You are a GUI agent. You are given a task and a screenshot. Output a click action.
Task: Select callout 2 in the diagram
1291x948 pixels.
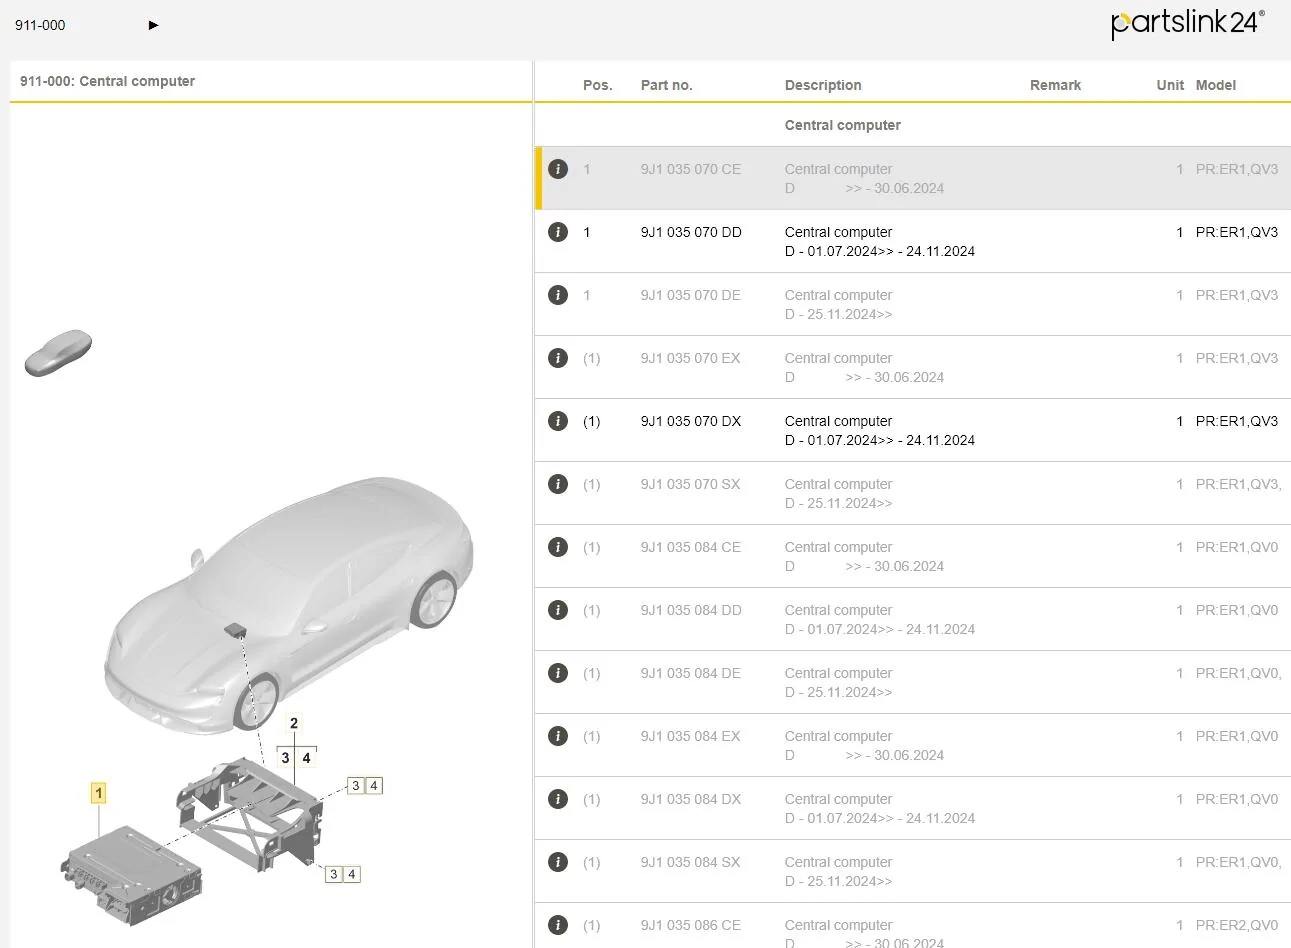[x=294, y=723]
